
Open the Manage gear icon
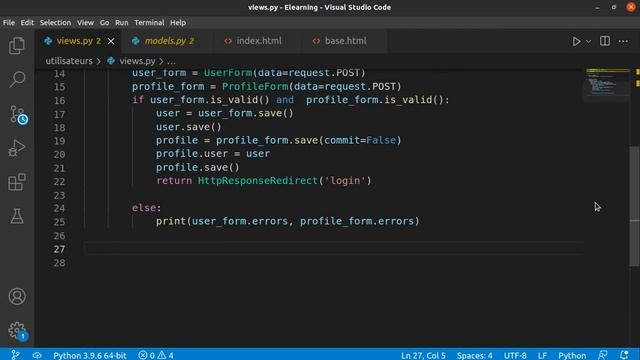tap(18, 331)
